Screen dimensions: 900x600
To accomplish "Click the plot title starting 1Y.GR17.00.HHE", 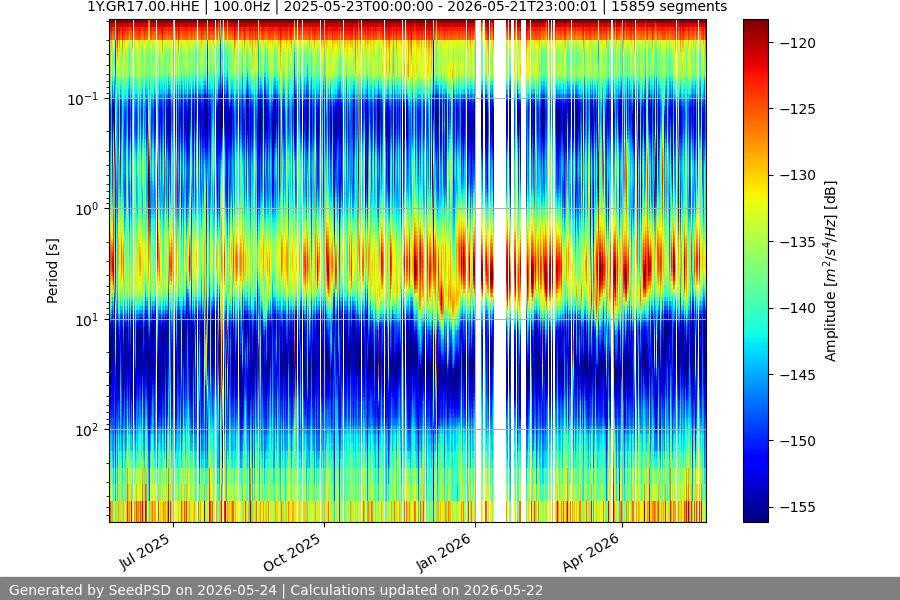I will point(407,7).
